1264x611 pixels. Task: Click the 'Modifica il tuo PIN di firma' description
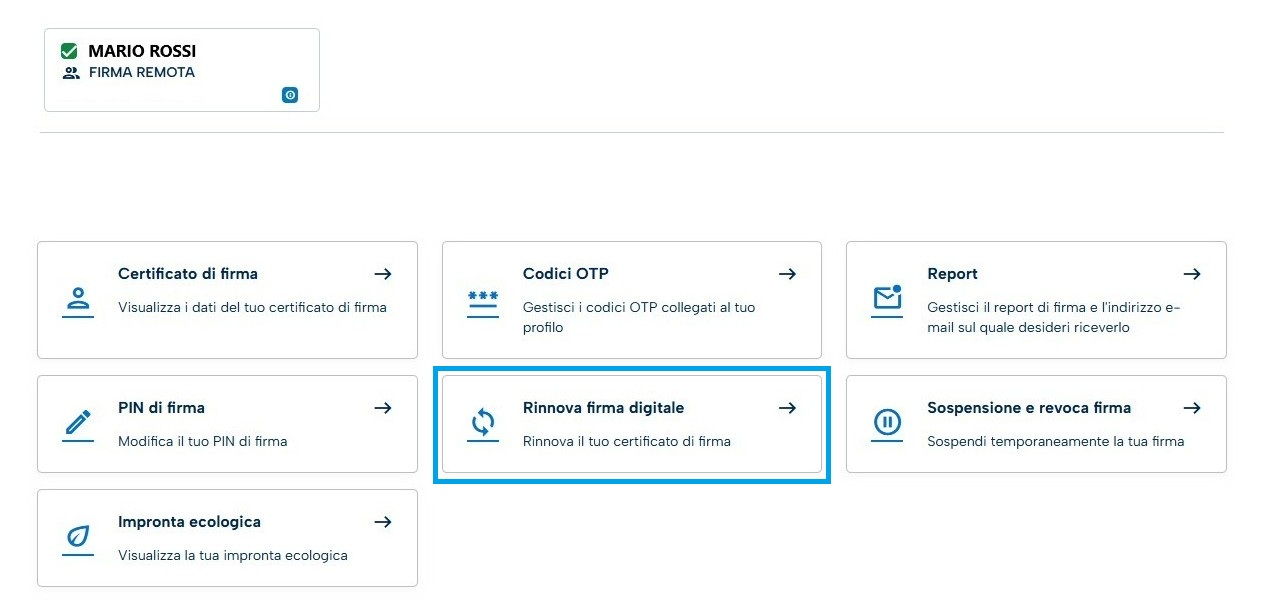(x=202, y=441)
